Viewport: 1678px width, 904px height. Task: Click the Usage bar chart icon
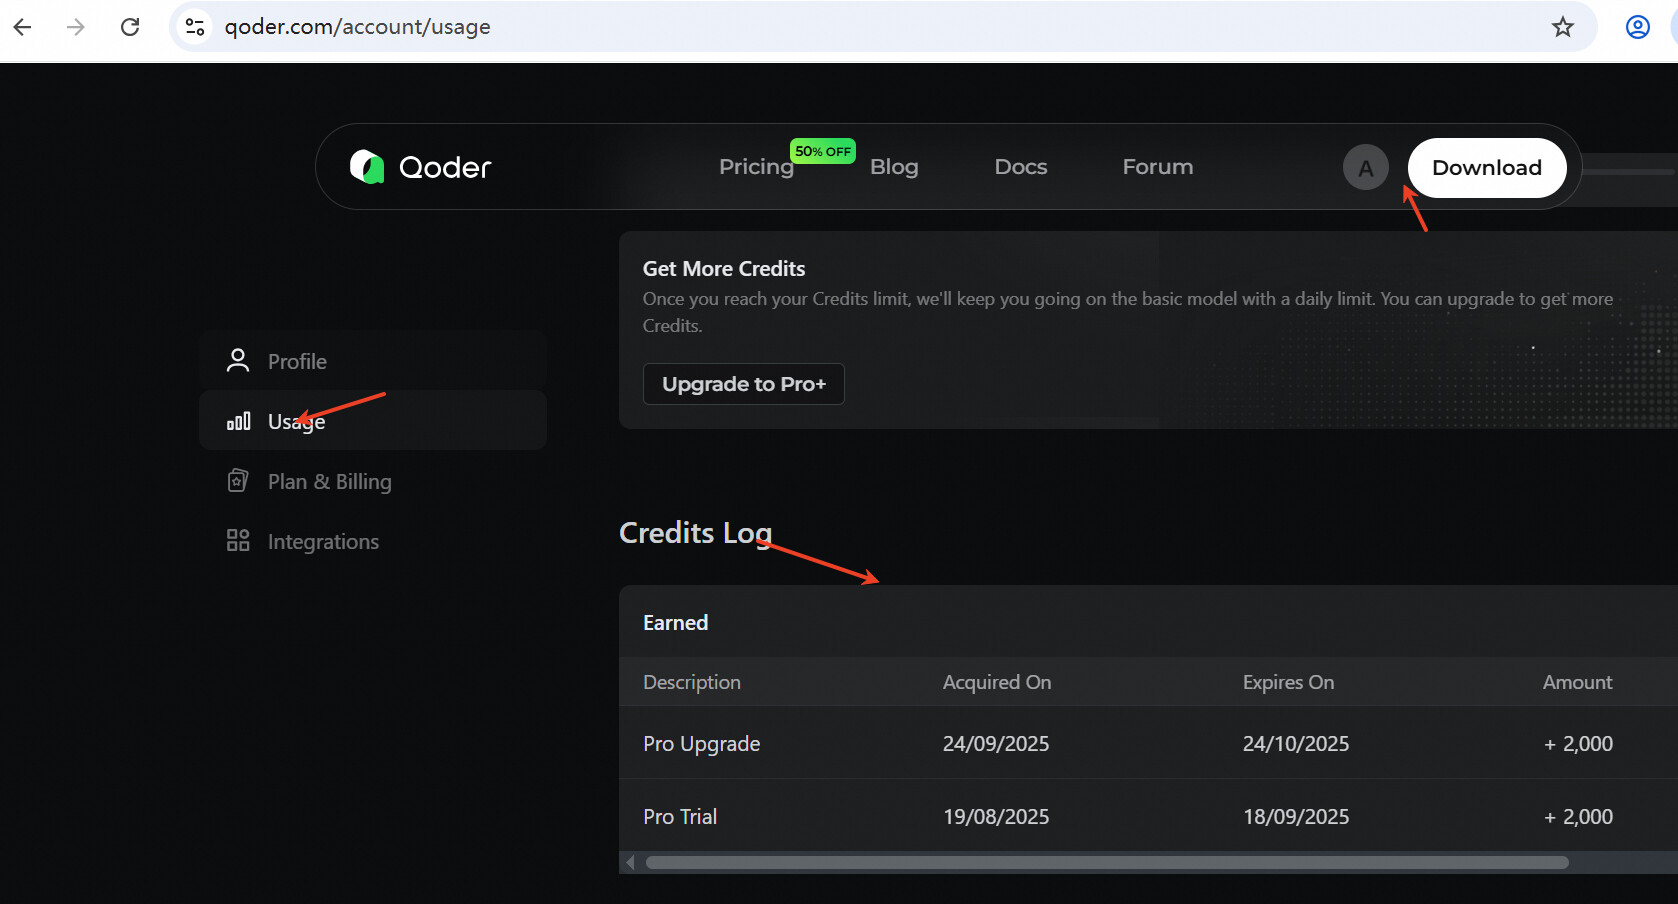pos(238,421)
